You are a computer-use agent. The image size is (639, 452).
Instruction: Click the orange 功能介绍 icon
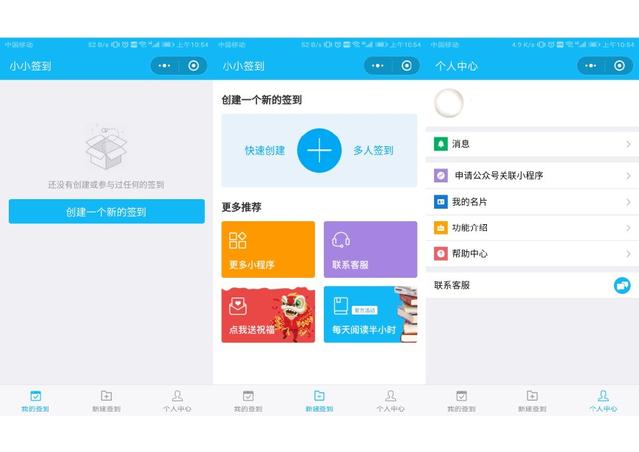[x=441, y=228]
